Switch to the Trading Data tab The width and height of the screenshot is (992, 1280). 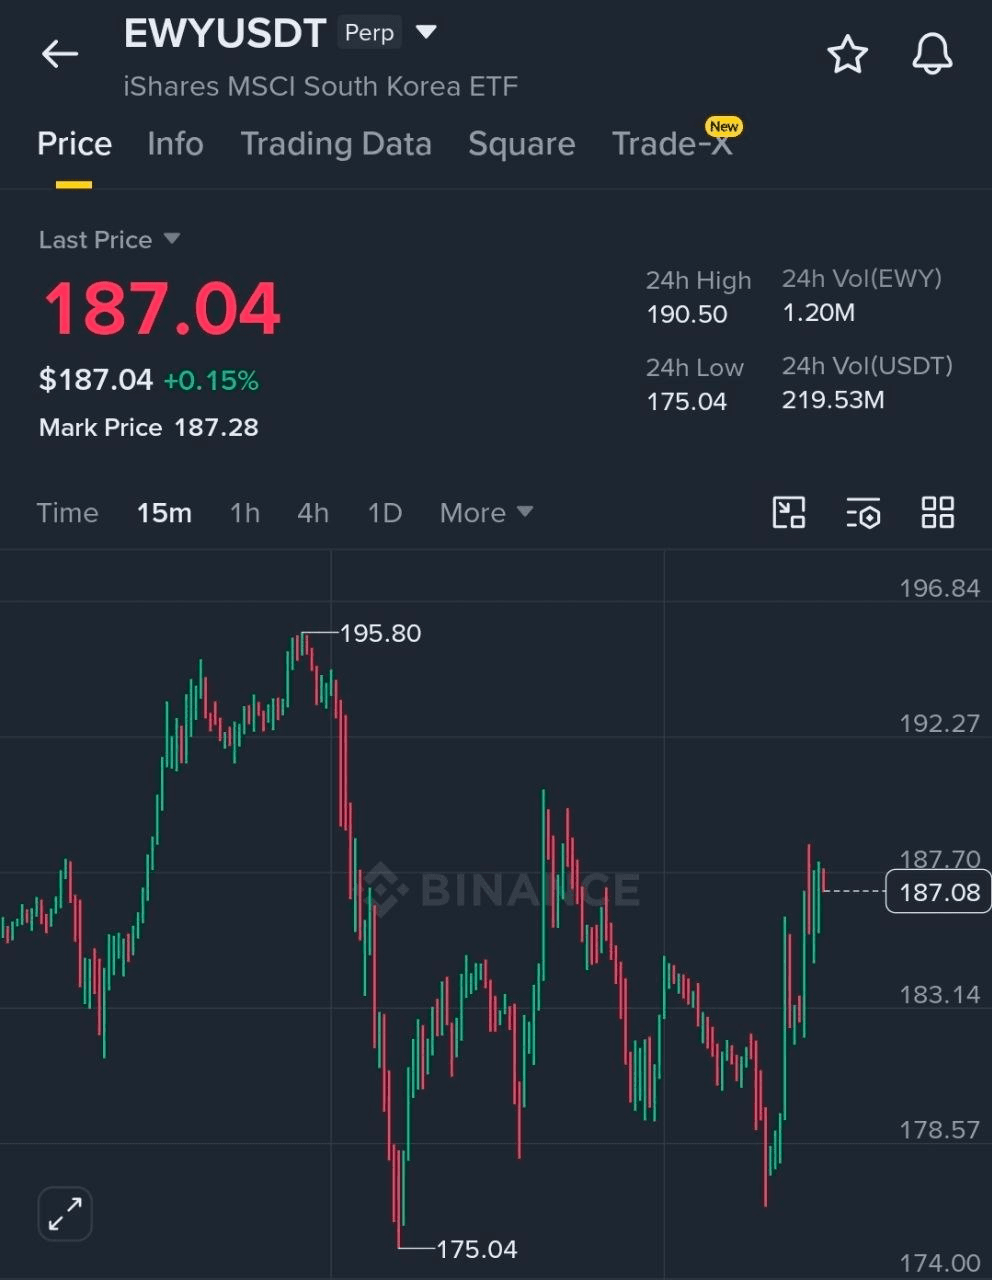click(x=336, y=144)
